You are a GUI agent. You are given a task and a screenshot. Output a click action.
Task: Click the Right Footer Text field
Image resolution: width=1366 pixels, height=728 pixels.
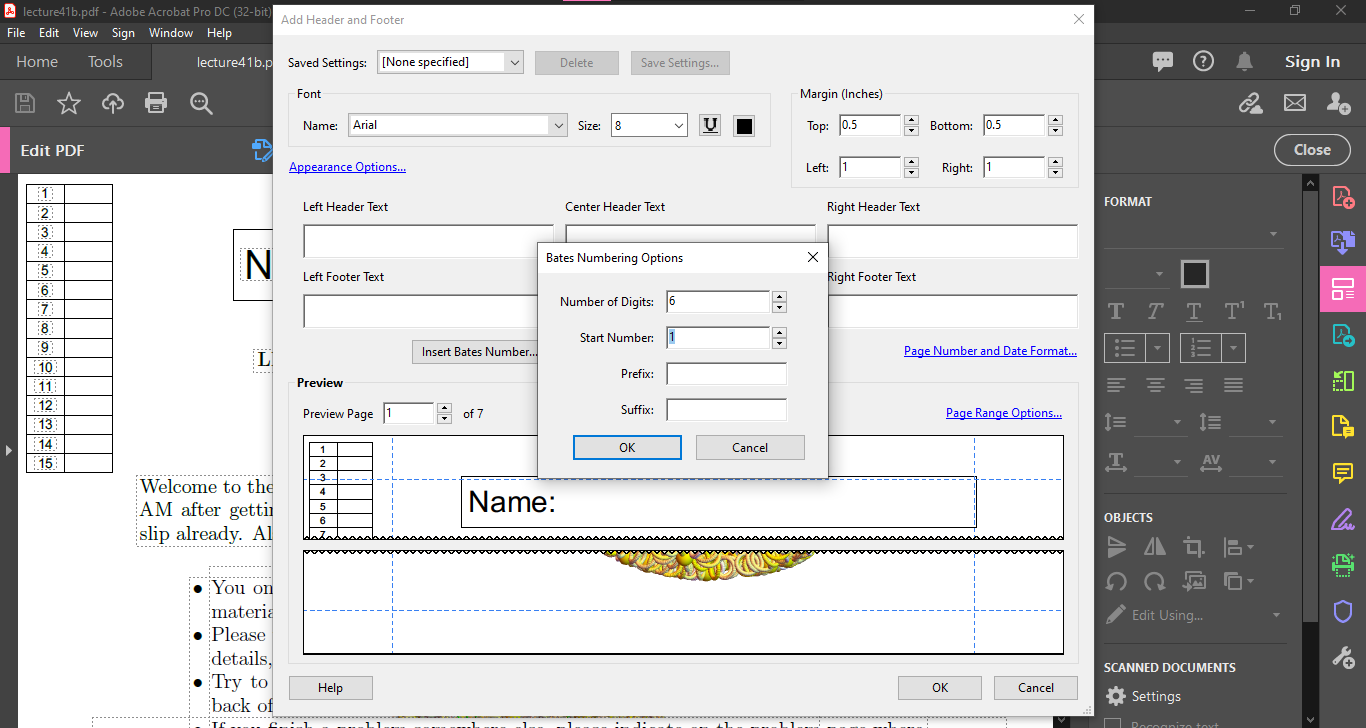[952, 311]
